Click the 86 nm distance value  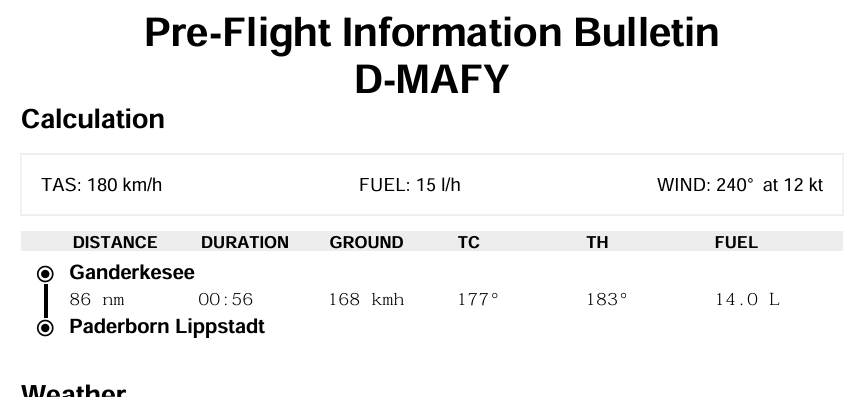pos(97,300)
